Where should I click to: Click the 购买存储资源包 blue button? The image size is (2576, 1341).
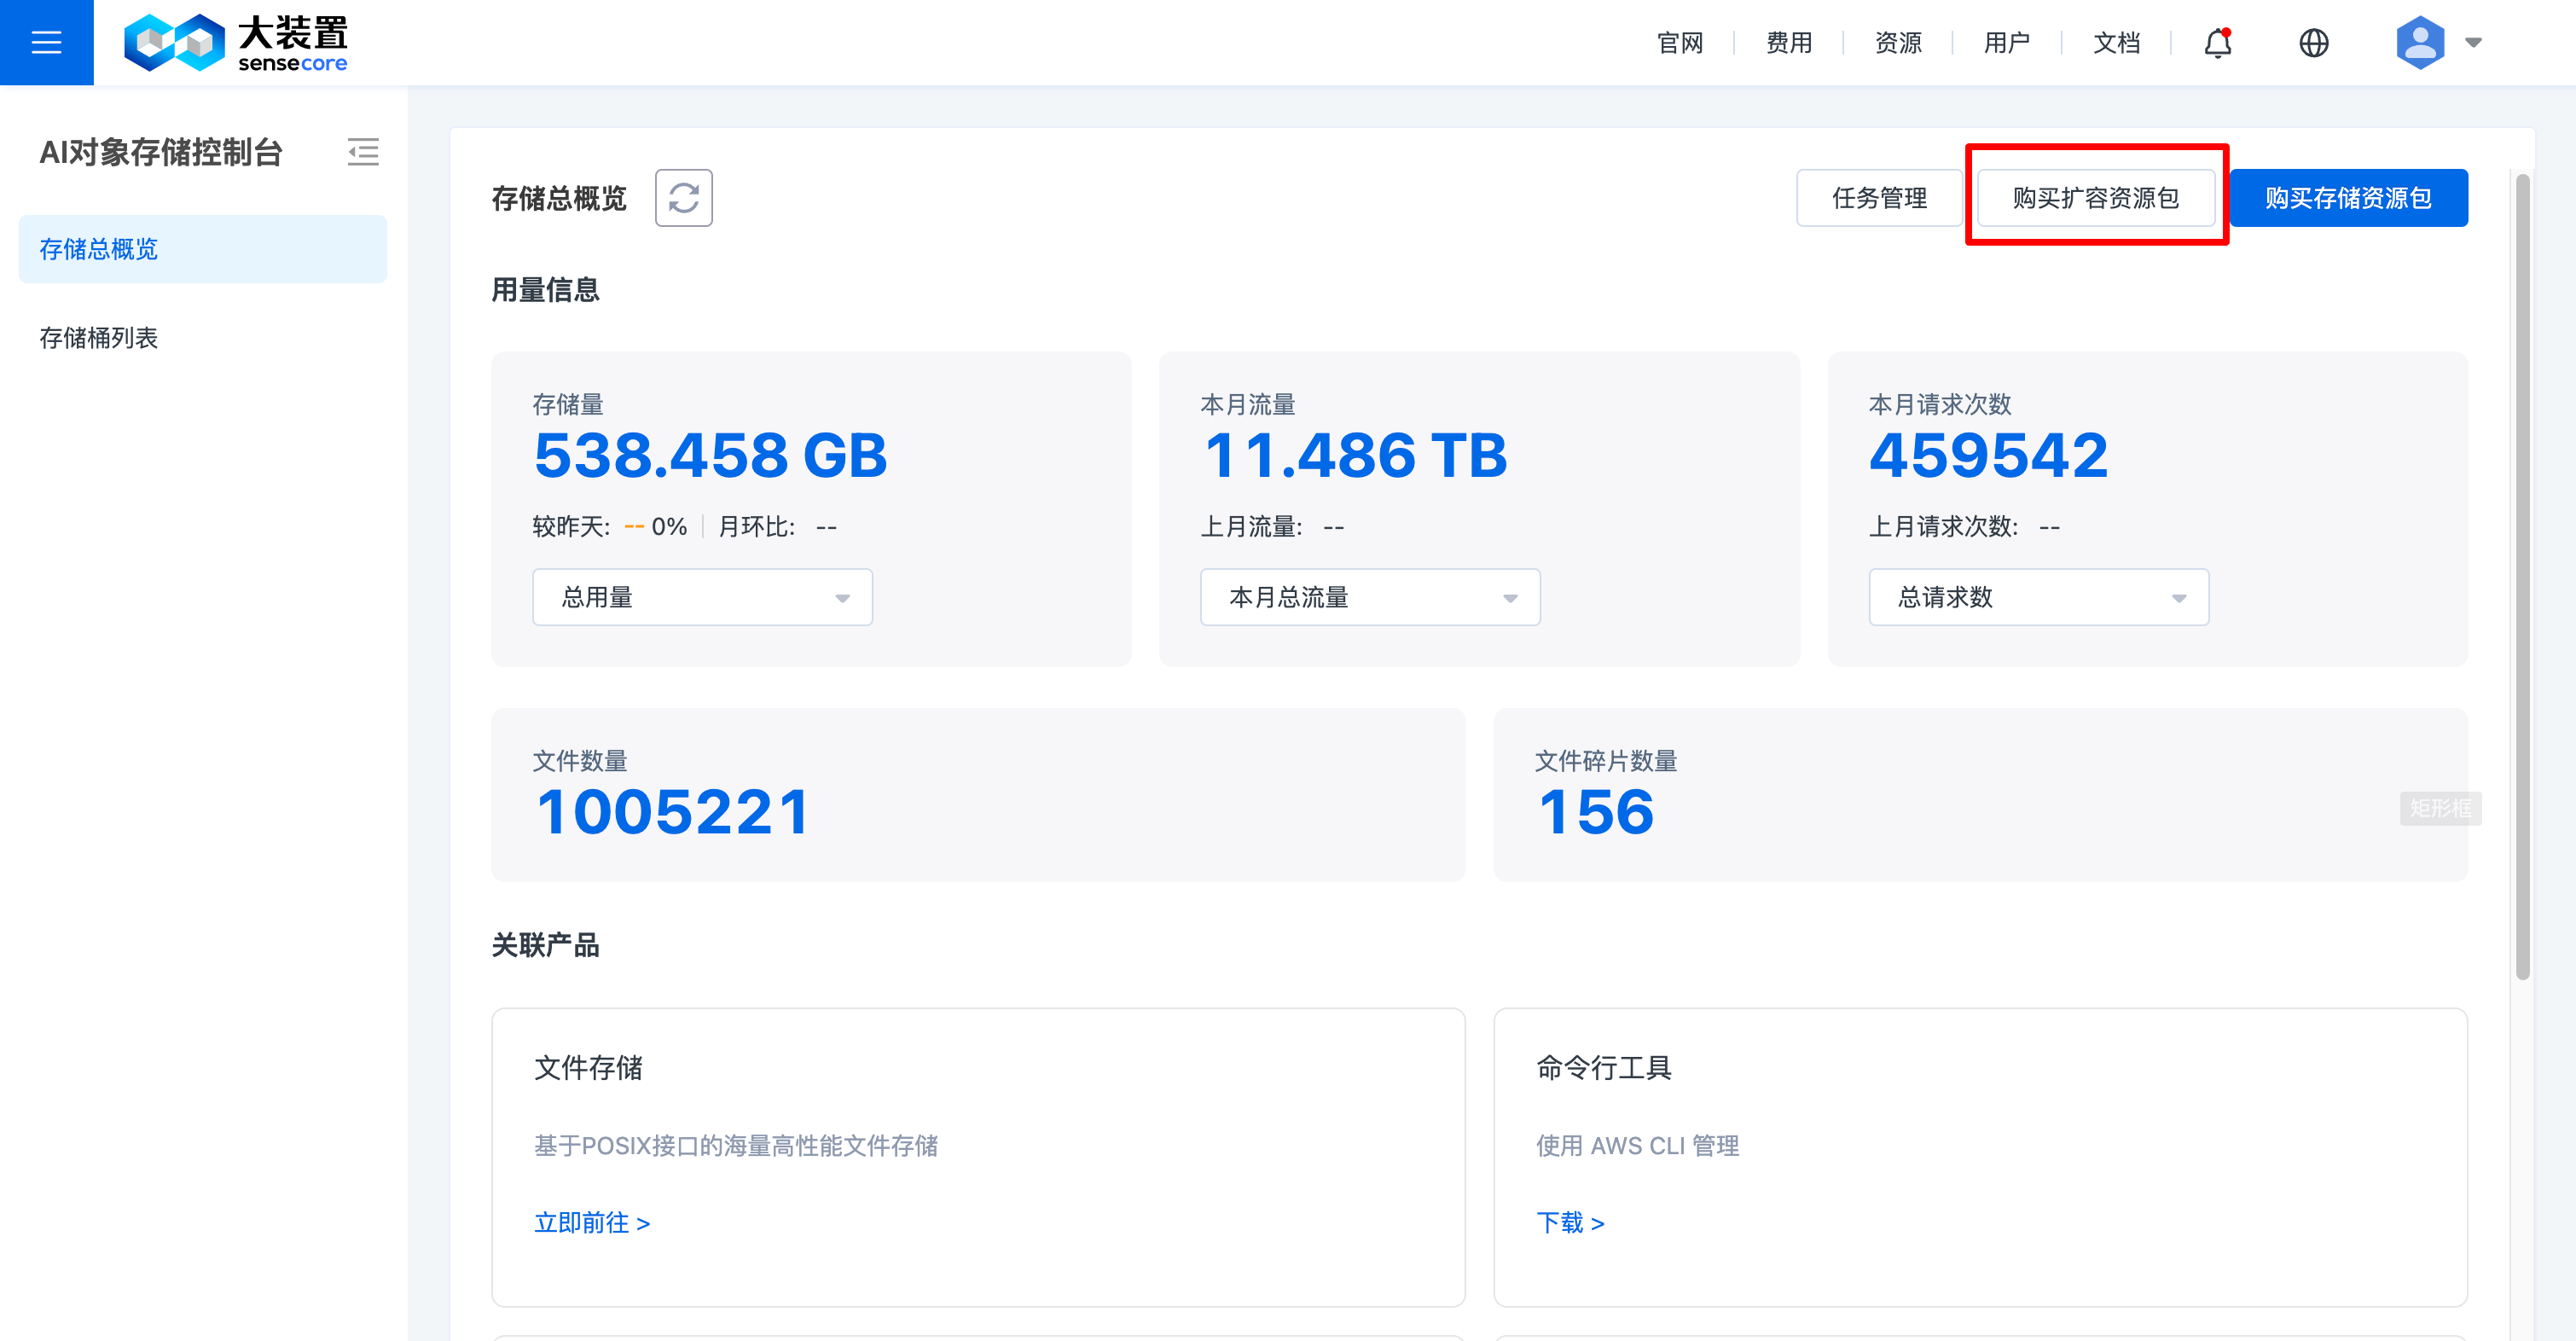pos(2347,198)
